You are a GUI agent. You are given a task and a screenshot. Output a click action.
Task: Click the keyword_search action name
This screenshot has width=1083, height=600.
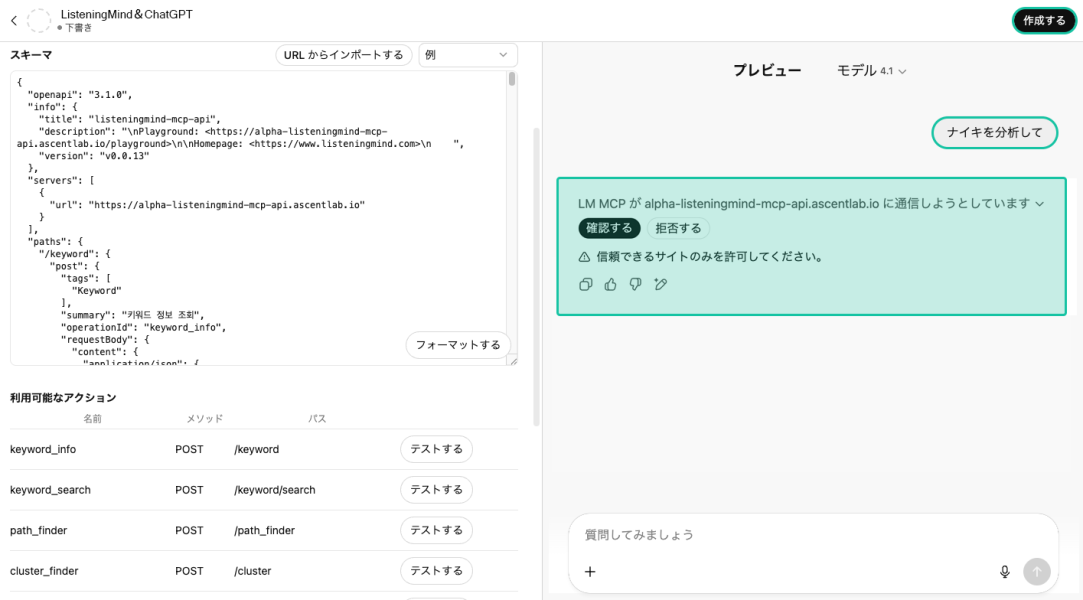pos(50,490)
